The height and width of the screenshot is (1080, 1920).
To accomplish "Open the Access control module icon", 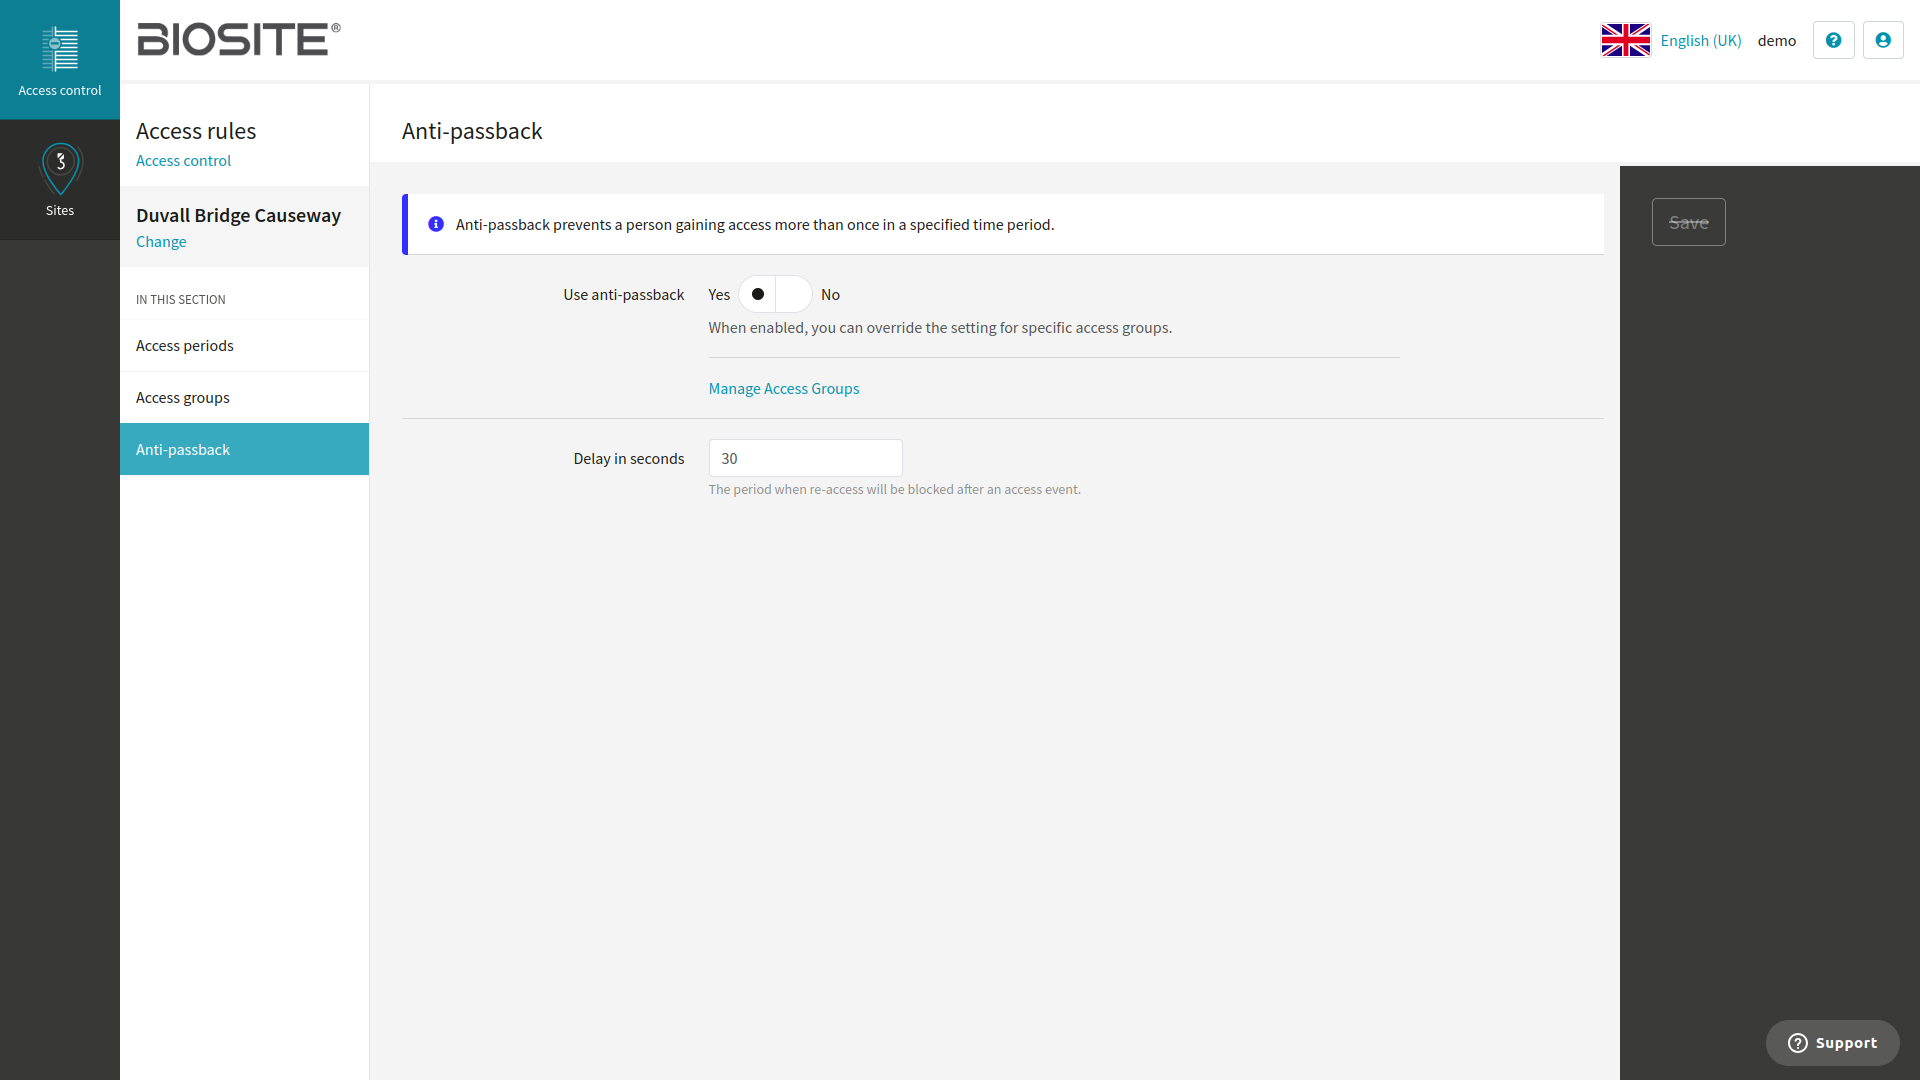I will point(60,60).
